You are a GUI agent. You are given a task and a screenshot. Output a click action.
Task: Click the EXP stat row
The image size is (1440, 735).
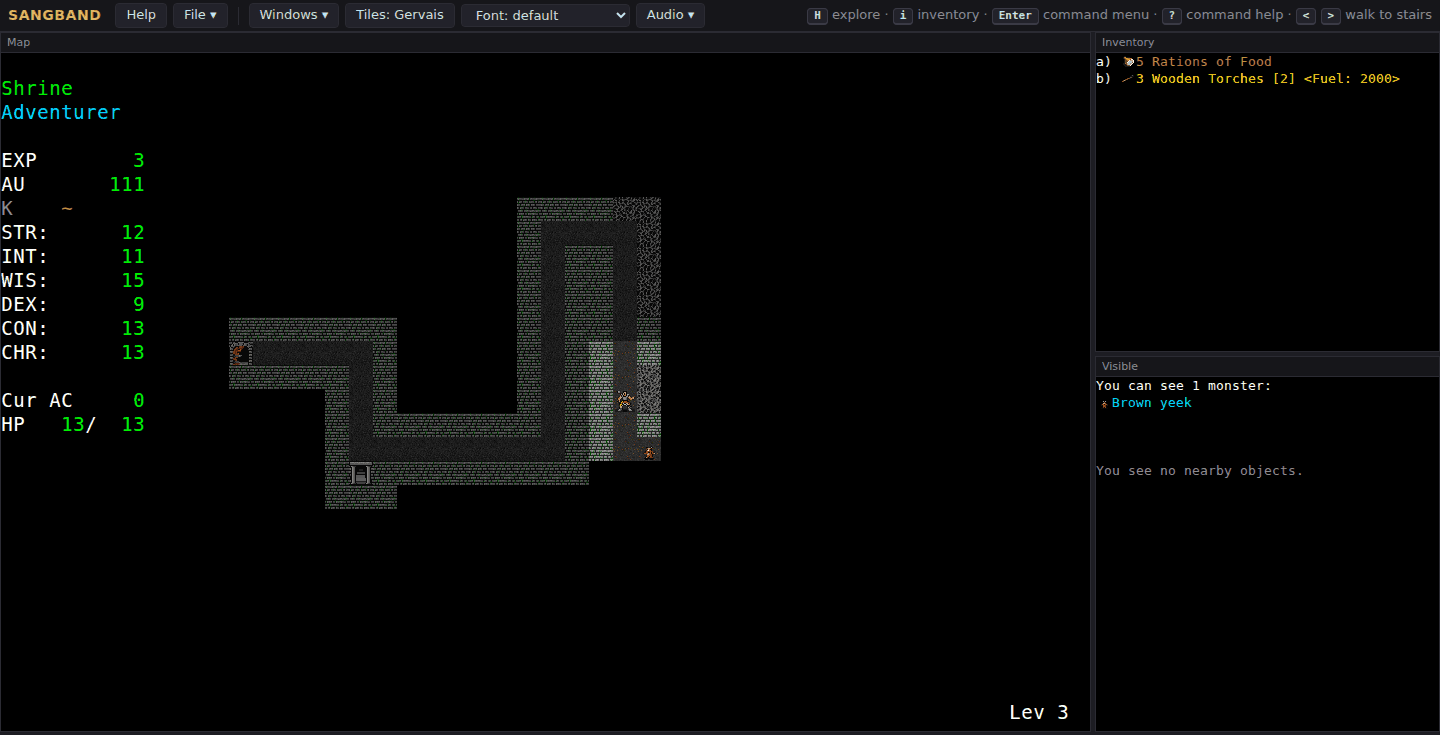pos(73,160)
